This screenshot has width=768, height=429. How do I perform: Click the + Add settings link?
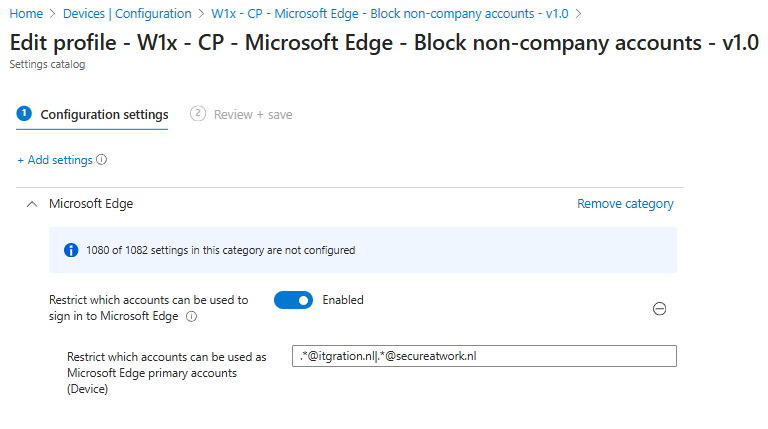coord(54,160)
